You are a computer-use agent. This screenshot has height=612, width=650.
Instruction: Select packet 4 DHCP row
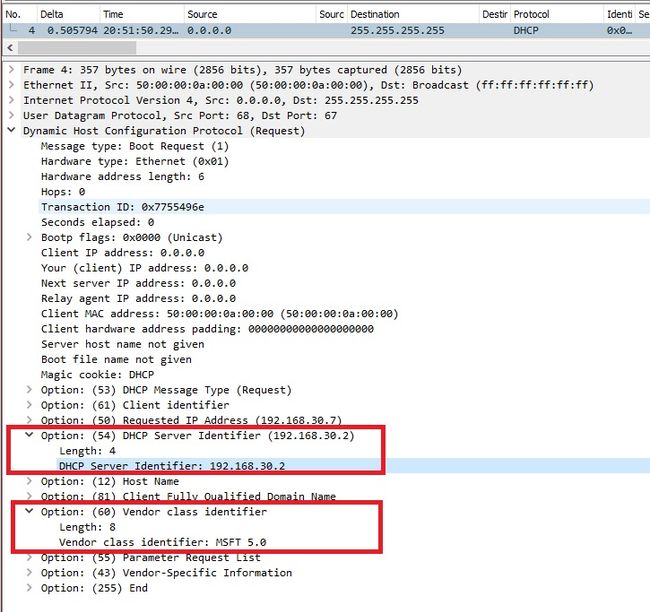(x=326, y=31)
